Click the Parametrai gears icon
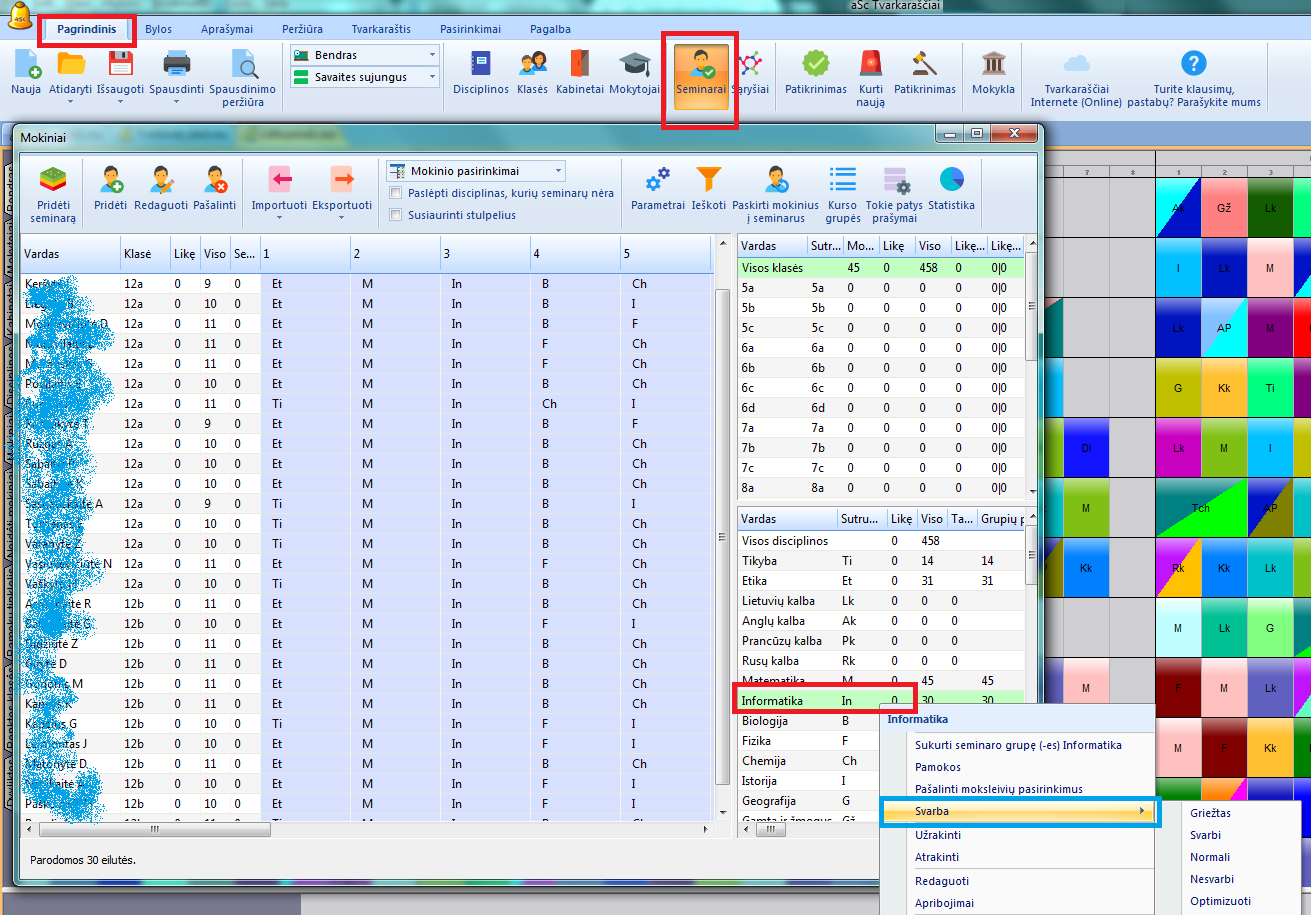This screenshot has width=1311, height=915. 657,181
